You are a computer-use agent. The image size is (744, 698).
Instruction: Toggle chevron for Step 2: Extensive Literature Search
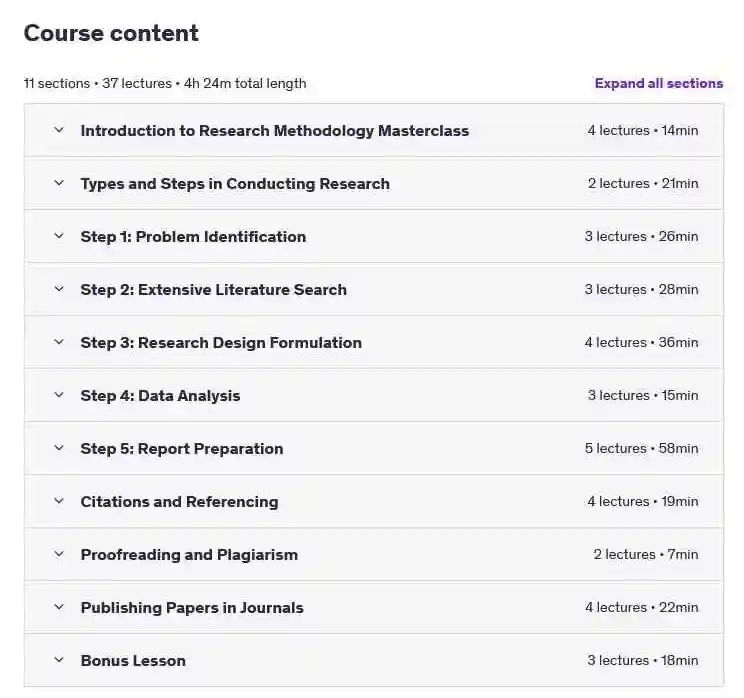tap(59, 289)
